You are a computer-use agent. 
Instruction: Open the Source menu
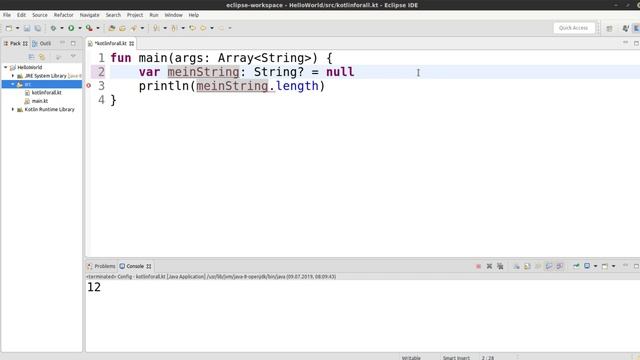pyautogui.click(x=40, y=15)
